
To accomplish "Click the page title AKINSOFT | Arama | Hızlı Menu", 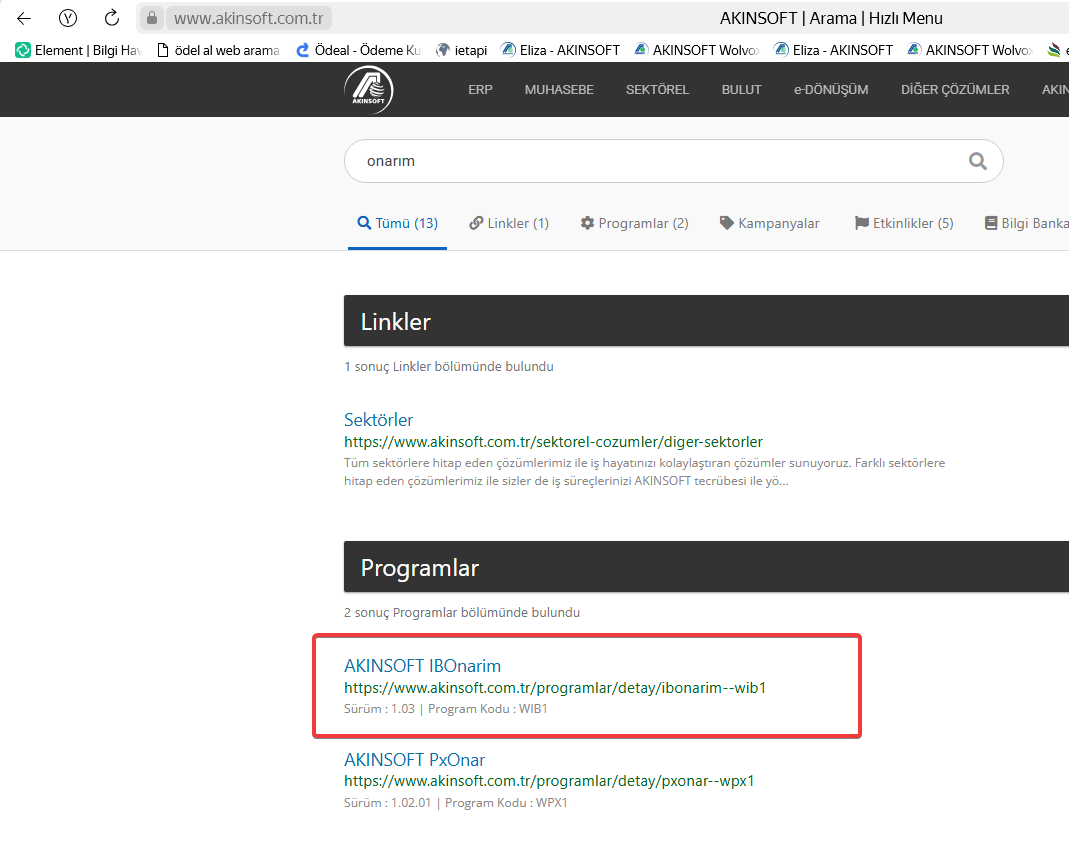I will 831,18.
